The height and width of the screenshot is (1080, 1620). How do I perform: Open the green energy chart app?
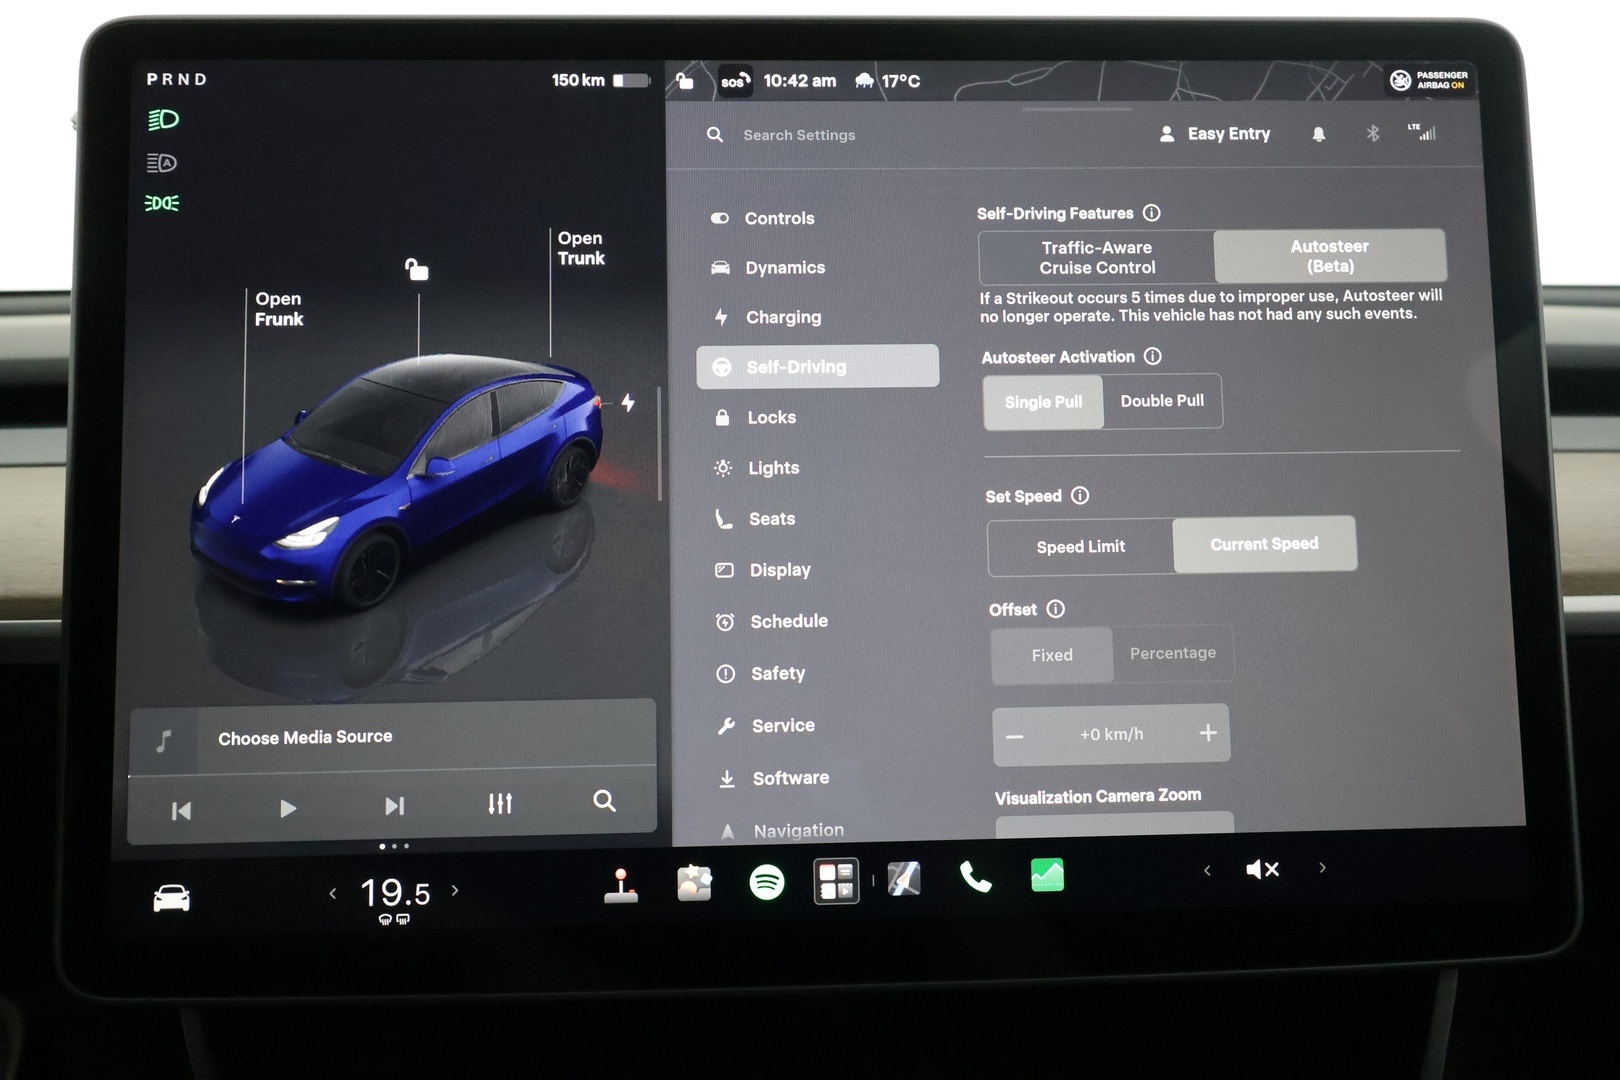coord(1047,876)
